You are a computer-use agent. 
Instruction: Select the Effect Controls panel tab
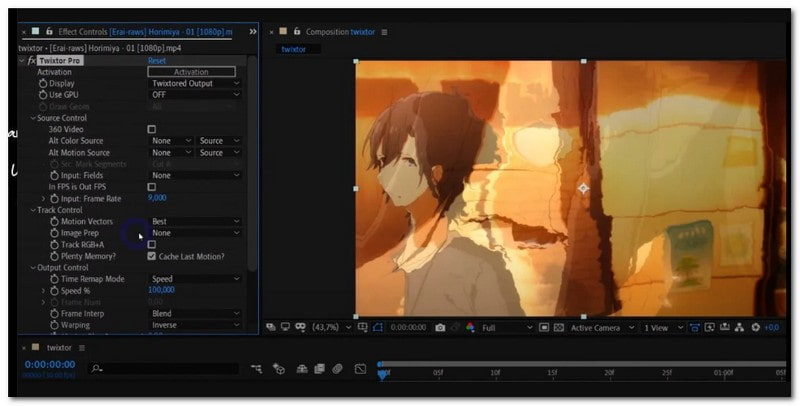point(145,32)
